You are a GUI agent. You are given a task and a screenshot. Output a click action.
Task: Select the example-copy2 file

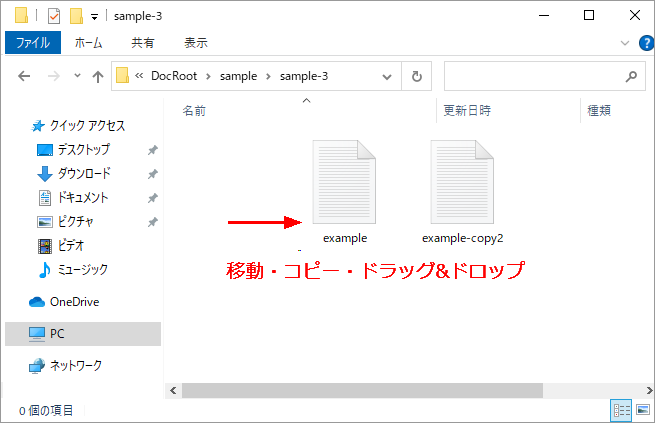click(461, 192)
